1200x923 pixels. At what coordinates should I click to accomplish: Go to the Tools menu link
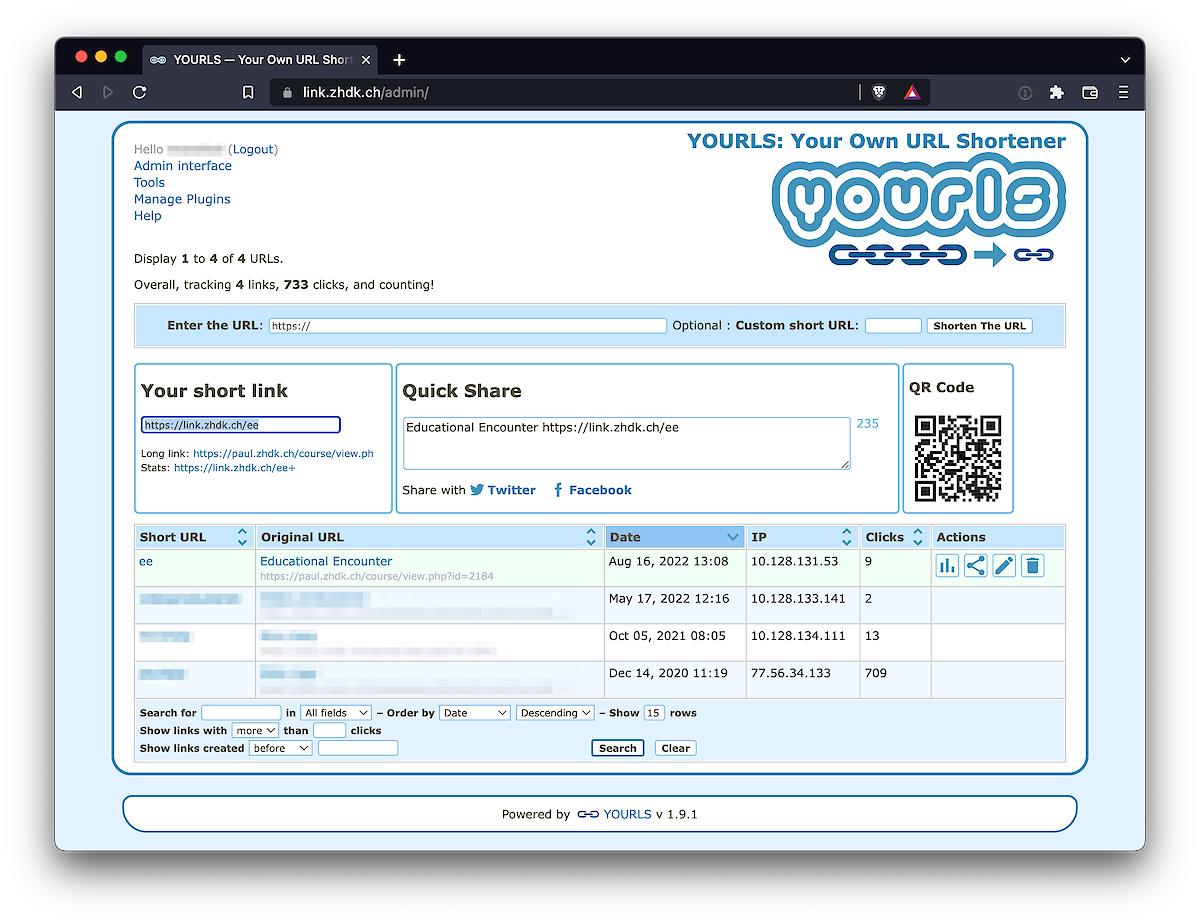[x=149, y=182]
